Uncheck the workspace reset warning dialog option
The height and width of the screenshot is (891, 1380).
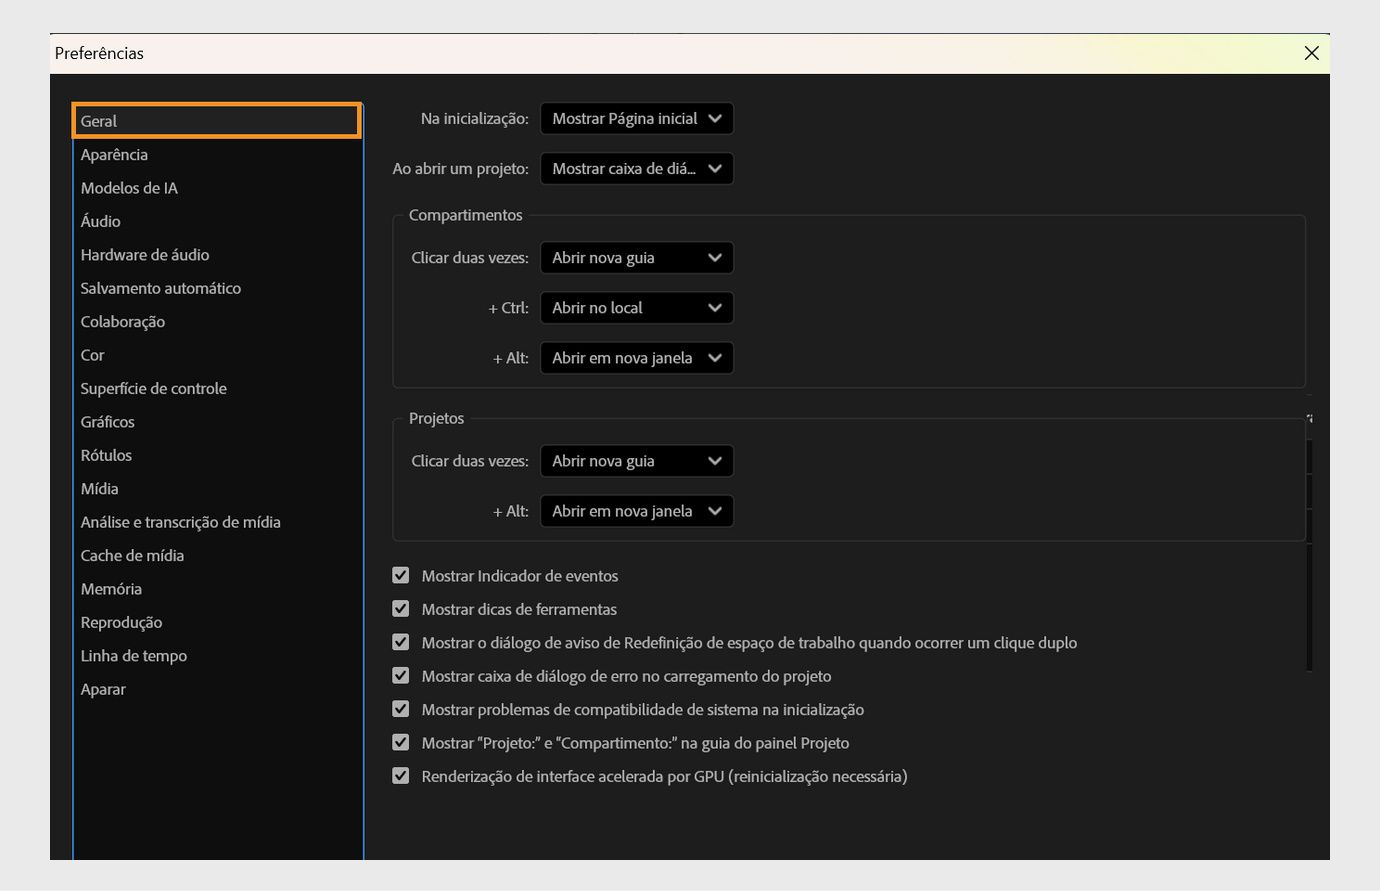400,642
